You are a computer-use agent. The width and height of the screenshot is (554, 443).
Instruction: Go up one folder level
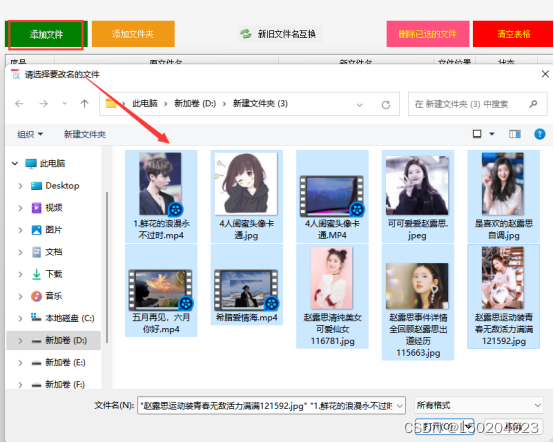click(84, 104)
